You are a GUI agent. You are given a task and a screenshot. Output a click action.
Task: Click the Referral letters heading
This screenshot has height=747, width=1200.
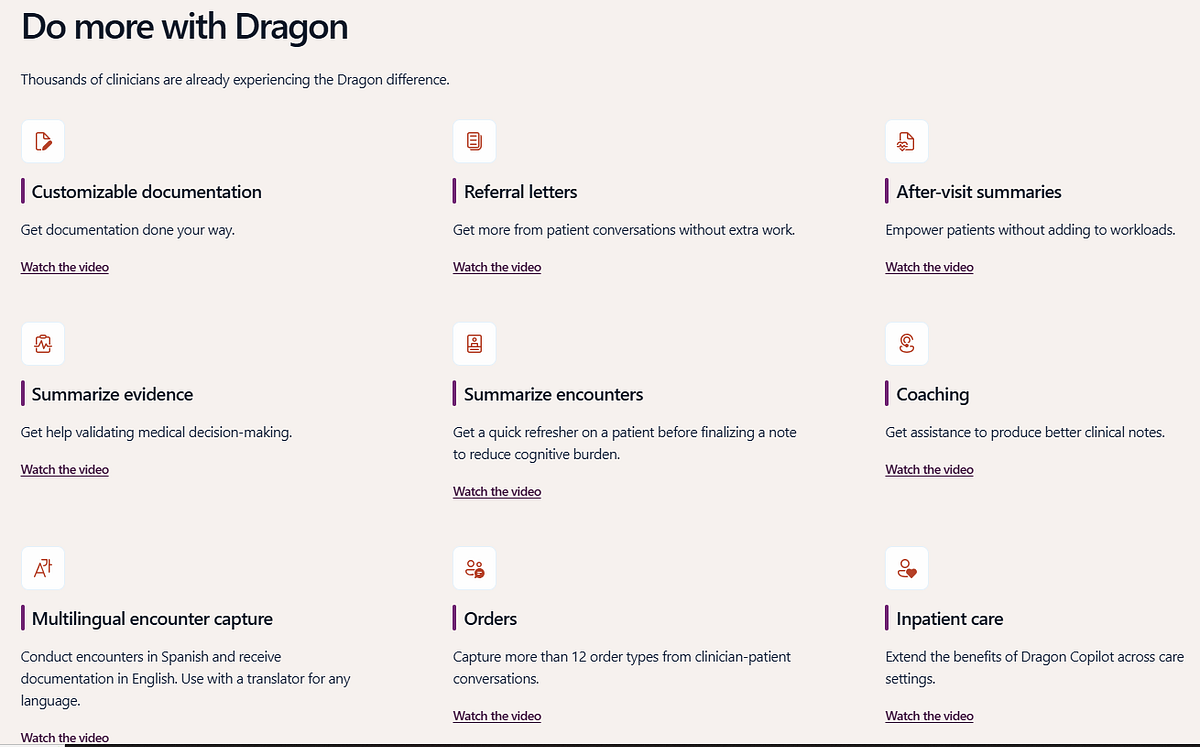click(521, 192)
